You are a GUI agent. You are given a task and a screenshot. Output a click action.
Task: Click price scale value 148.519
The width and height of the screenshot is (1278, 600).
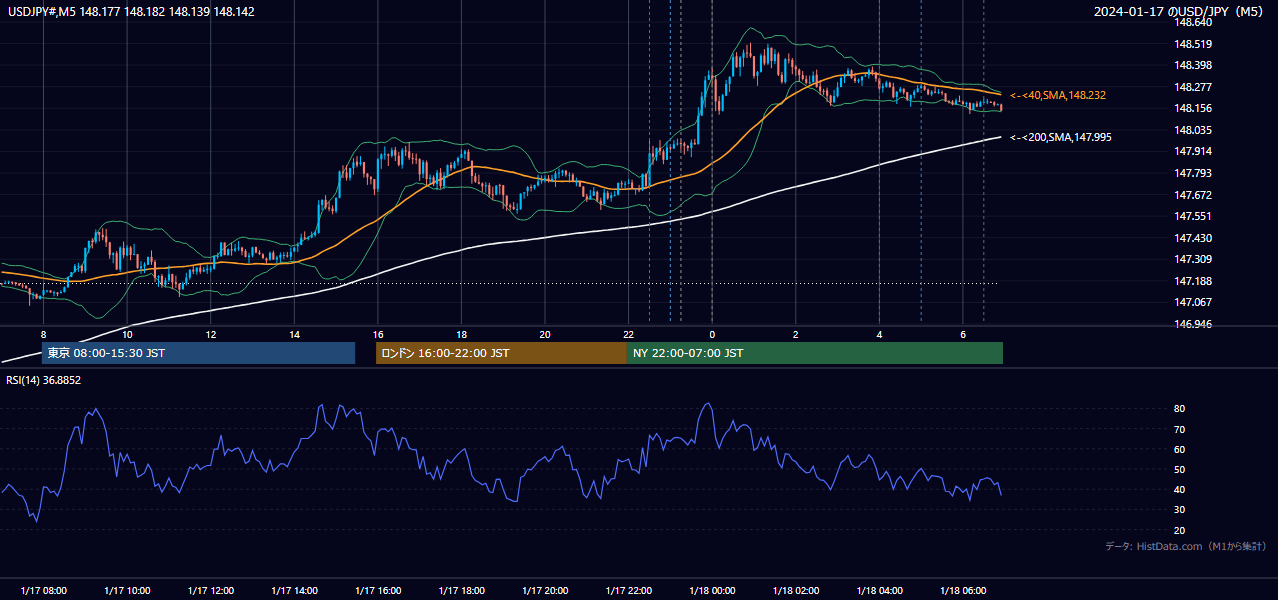1192,44
